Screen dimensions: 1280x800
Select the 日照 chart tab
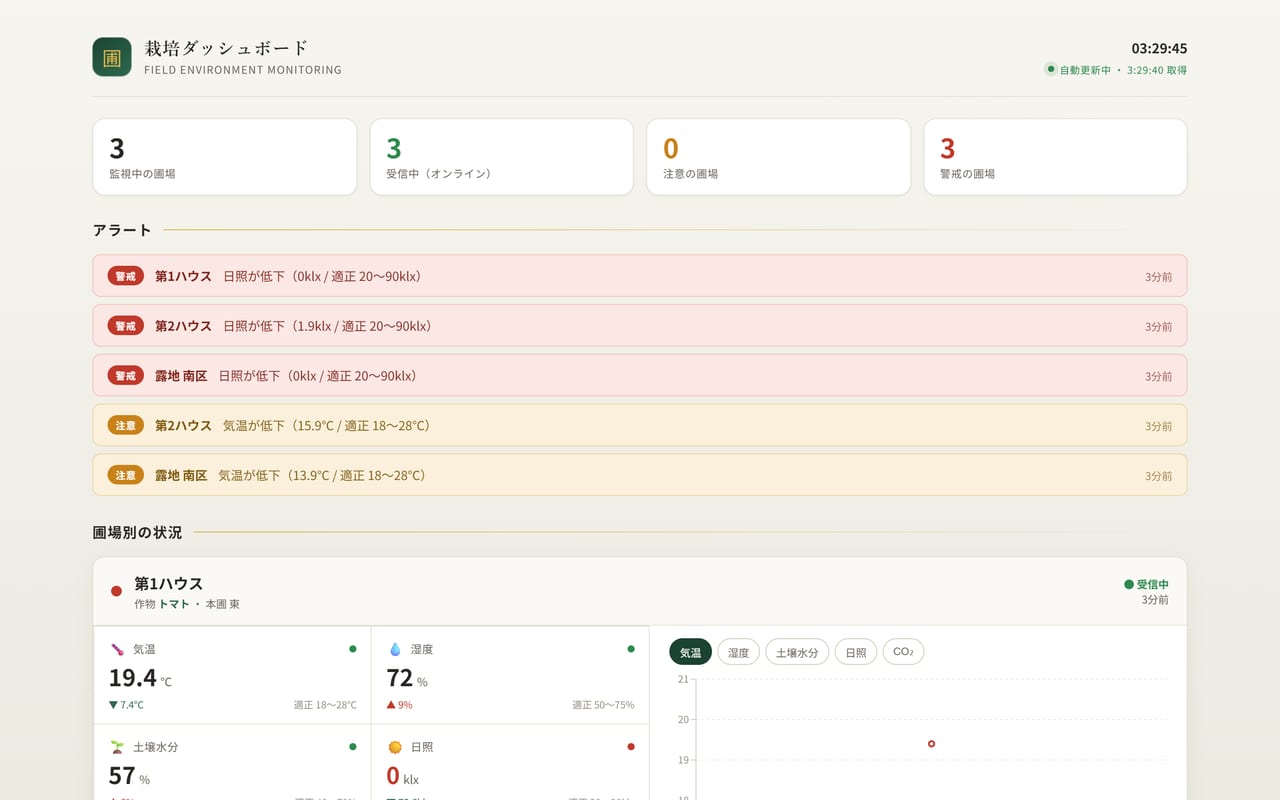856,652
